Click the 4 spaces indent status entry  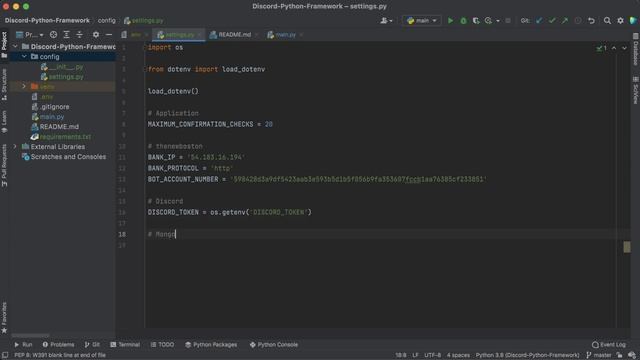(458, 355)
